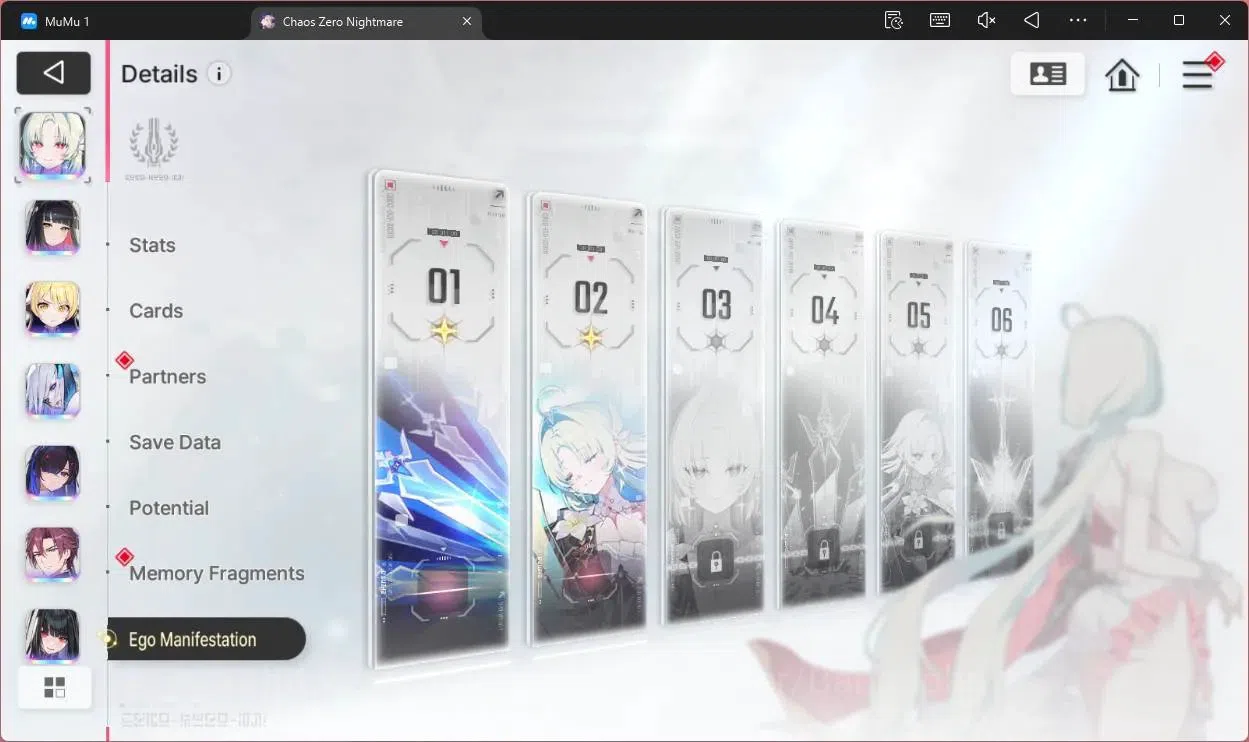Open the MuMu keyboard mapping icon
This screenshot has height=742, width=1249.
point(940,20)
